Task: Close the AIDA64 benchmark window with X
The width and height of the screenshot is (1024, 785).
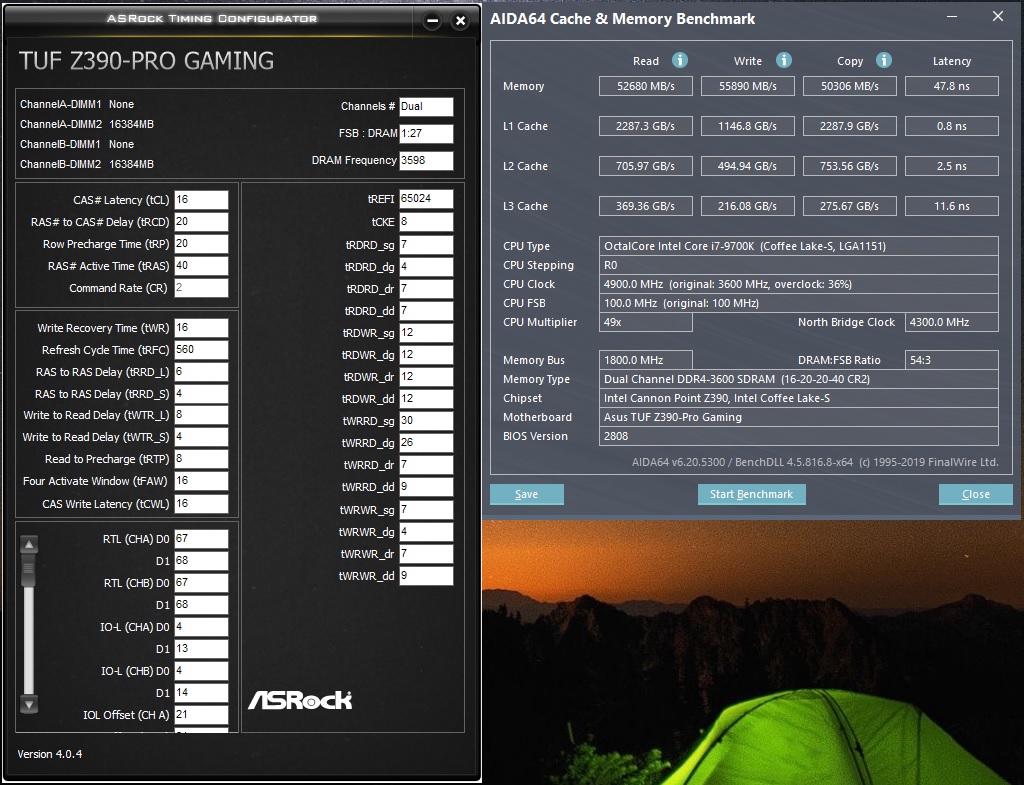Action: pos(997,17)
